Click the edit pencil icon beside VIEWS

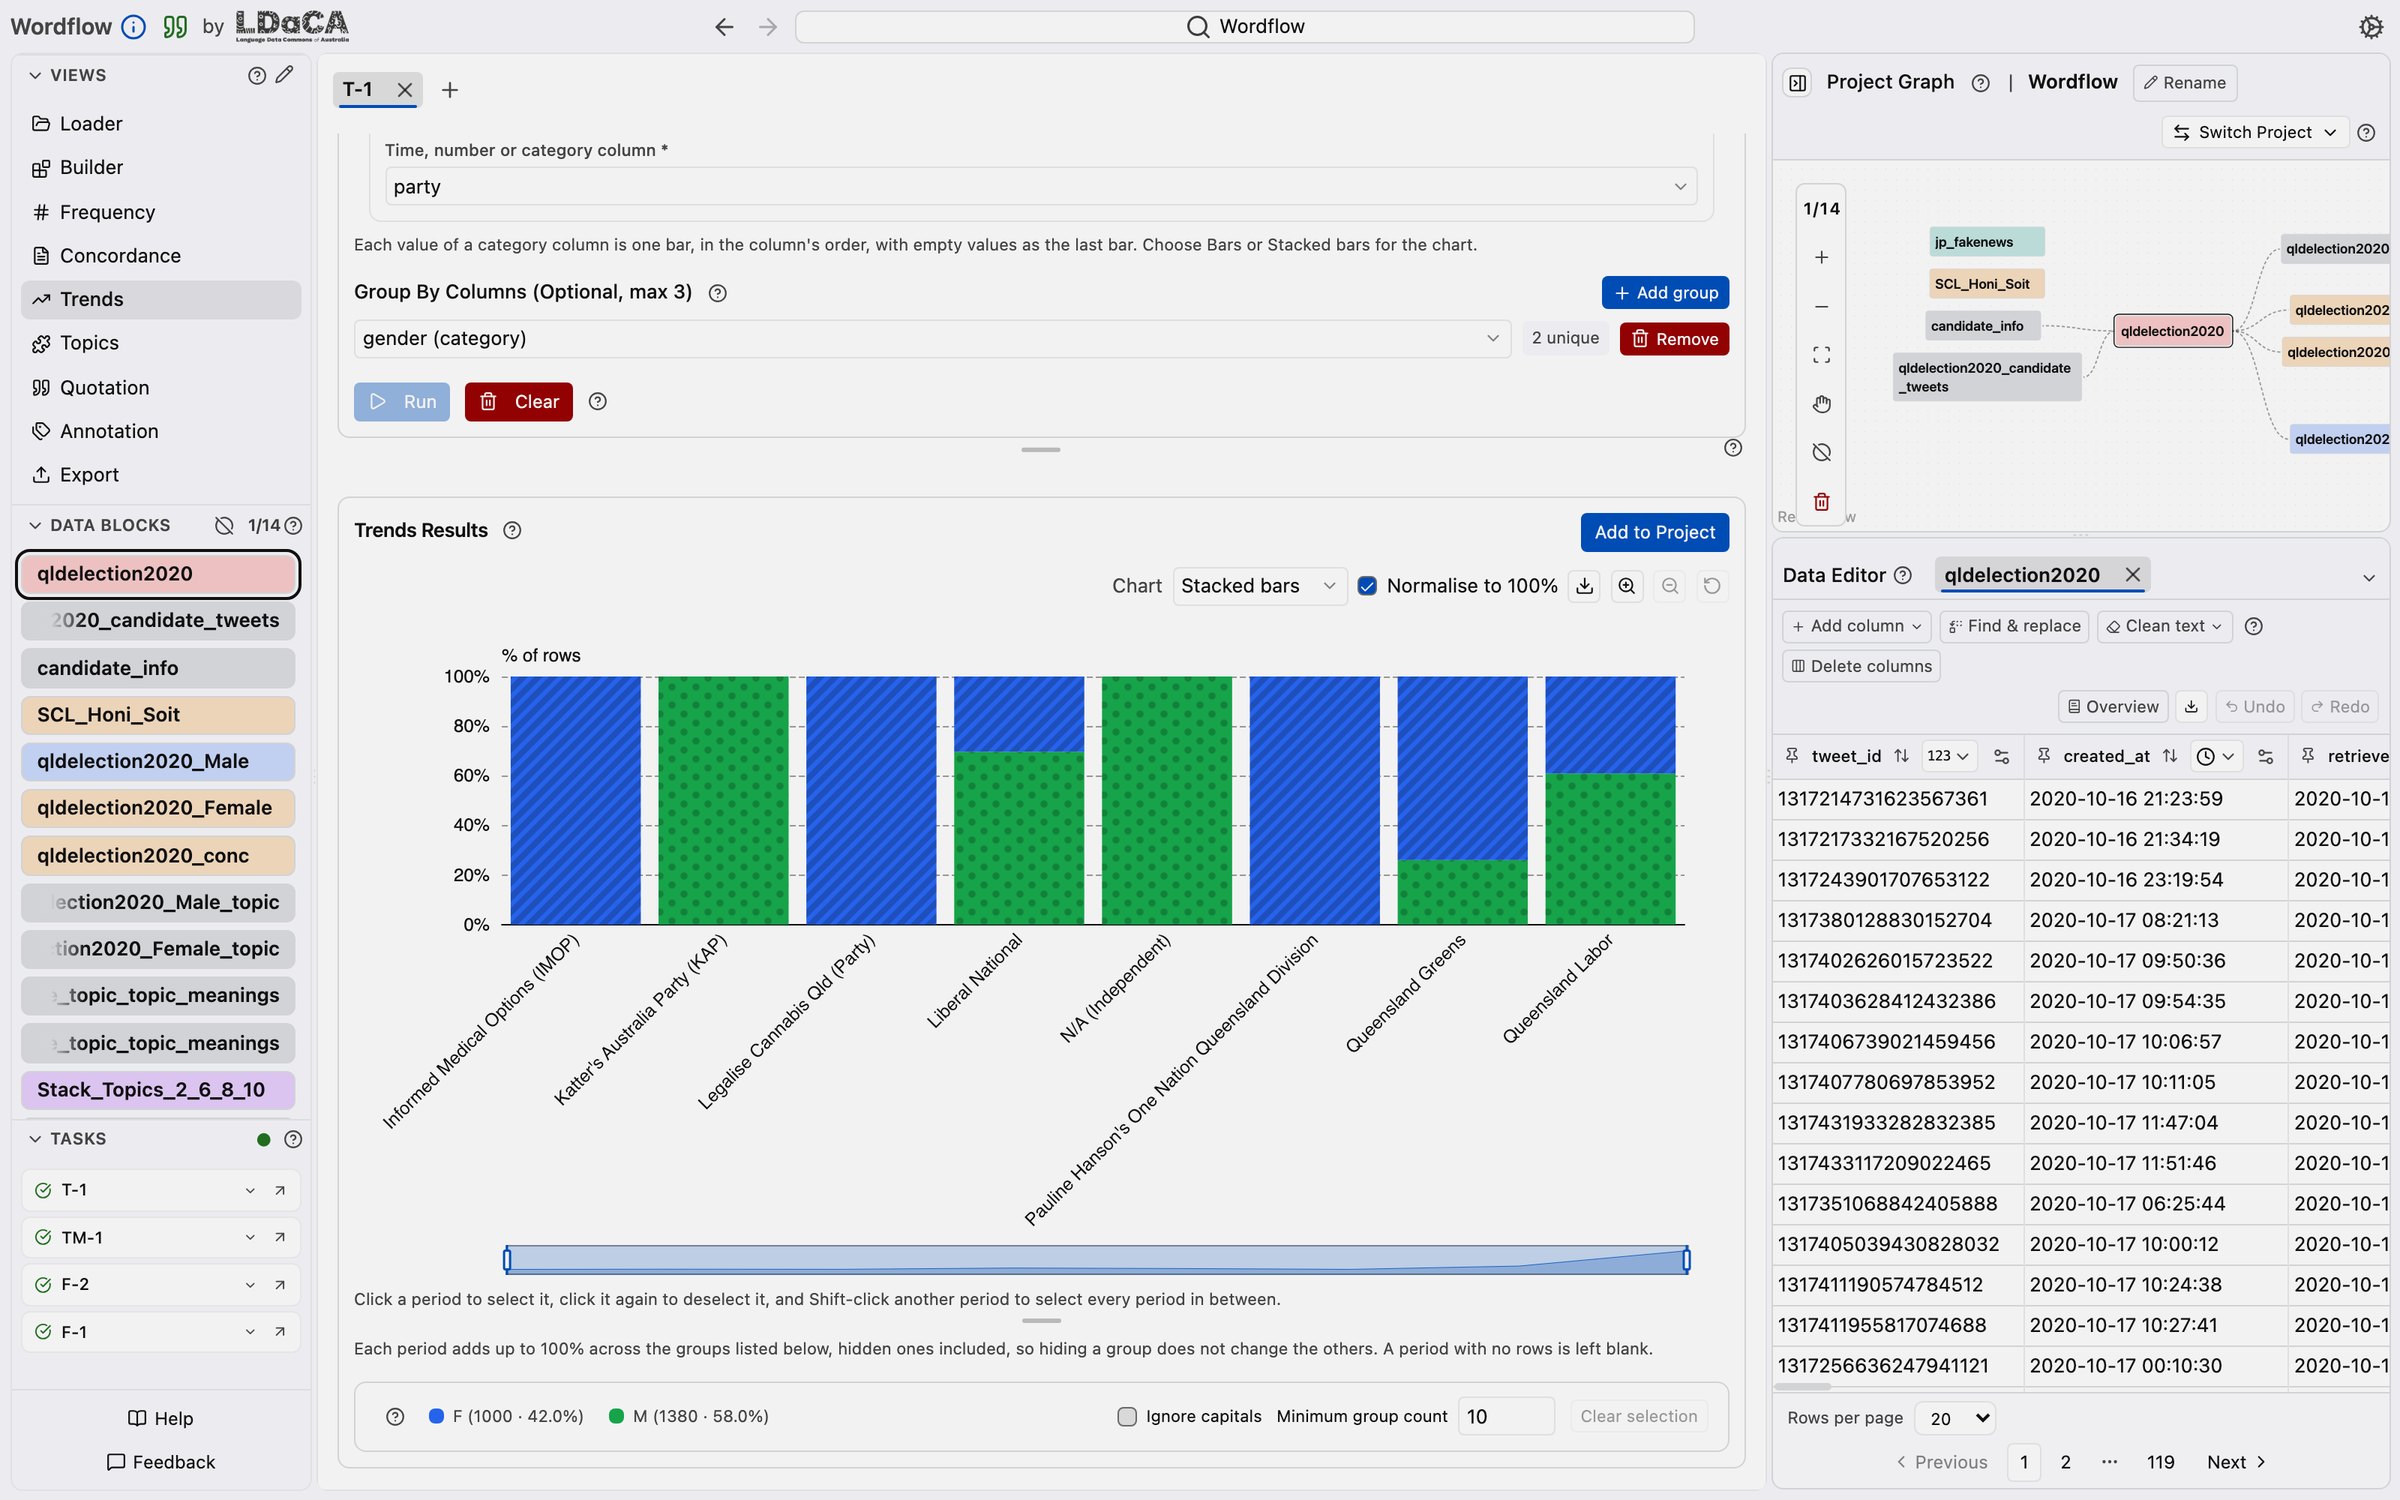(285, 75)
